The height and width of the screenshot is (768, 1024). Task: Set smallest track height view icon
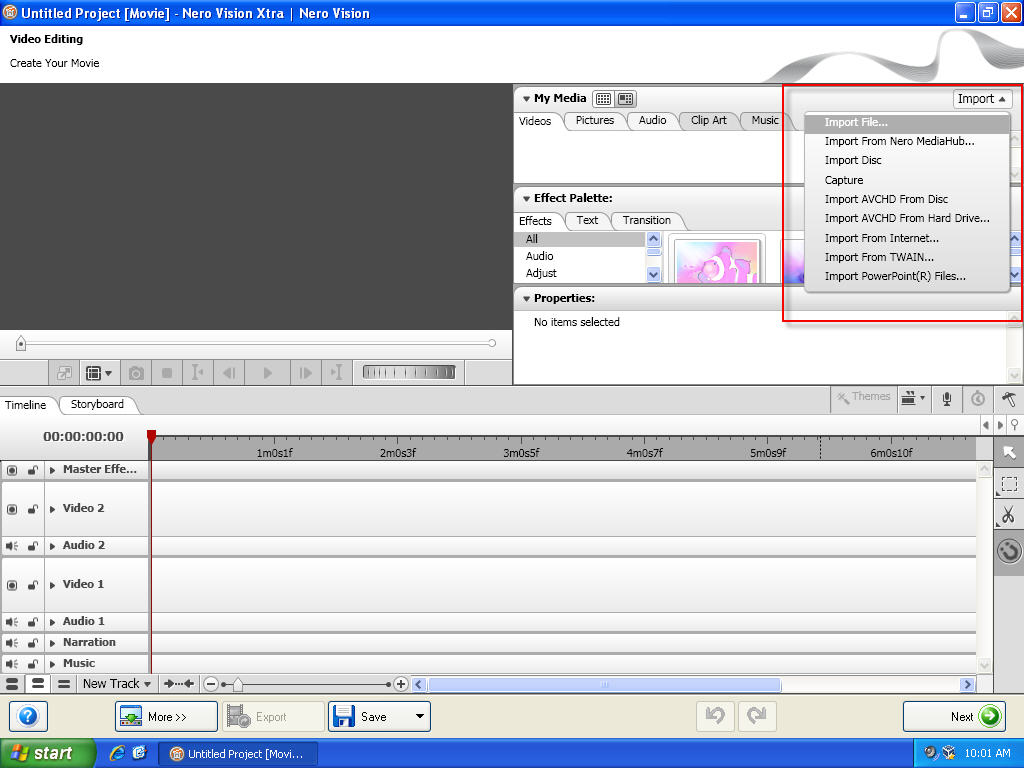(63, 684)
